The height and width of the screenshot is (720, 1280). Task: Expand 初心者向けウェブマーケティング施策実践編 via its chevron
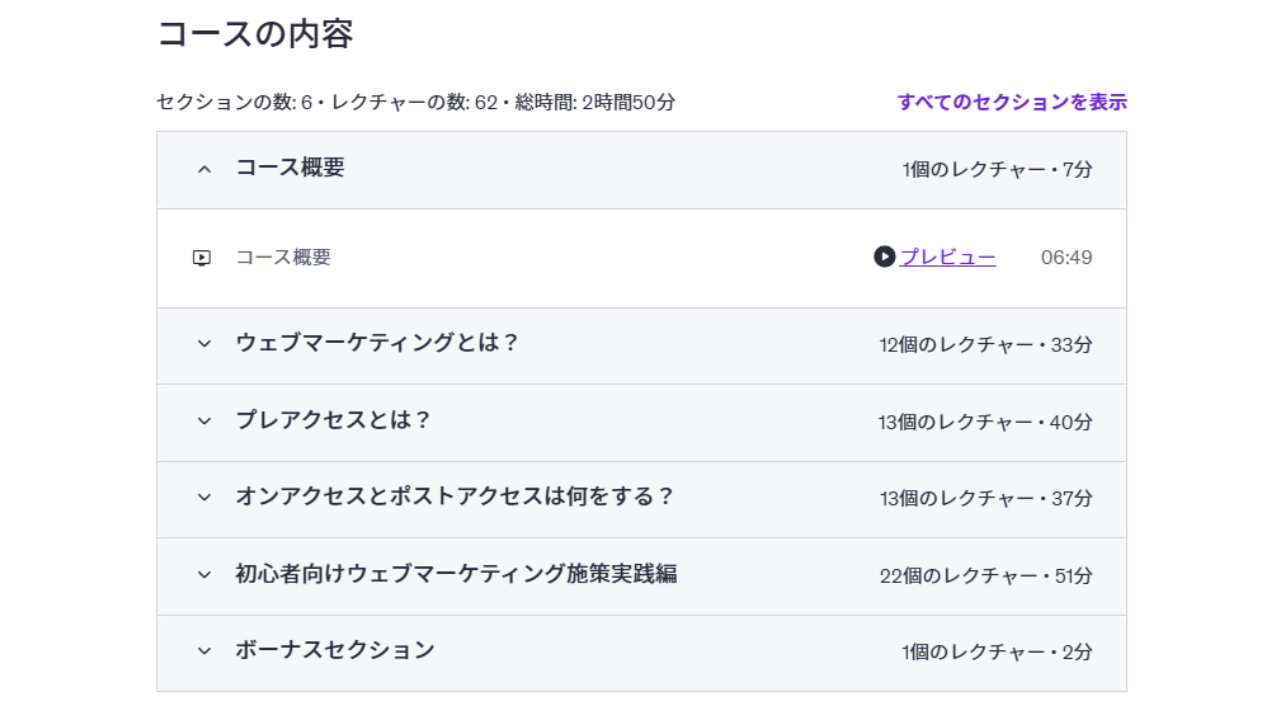coord(205,574)
